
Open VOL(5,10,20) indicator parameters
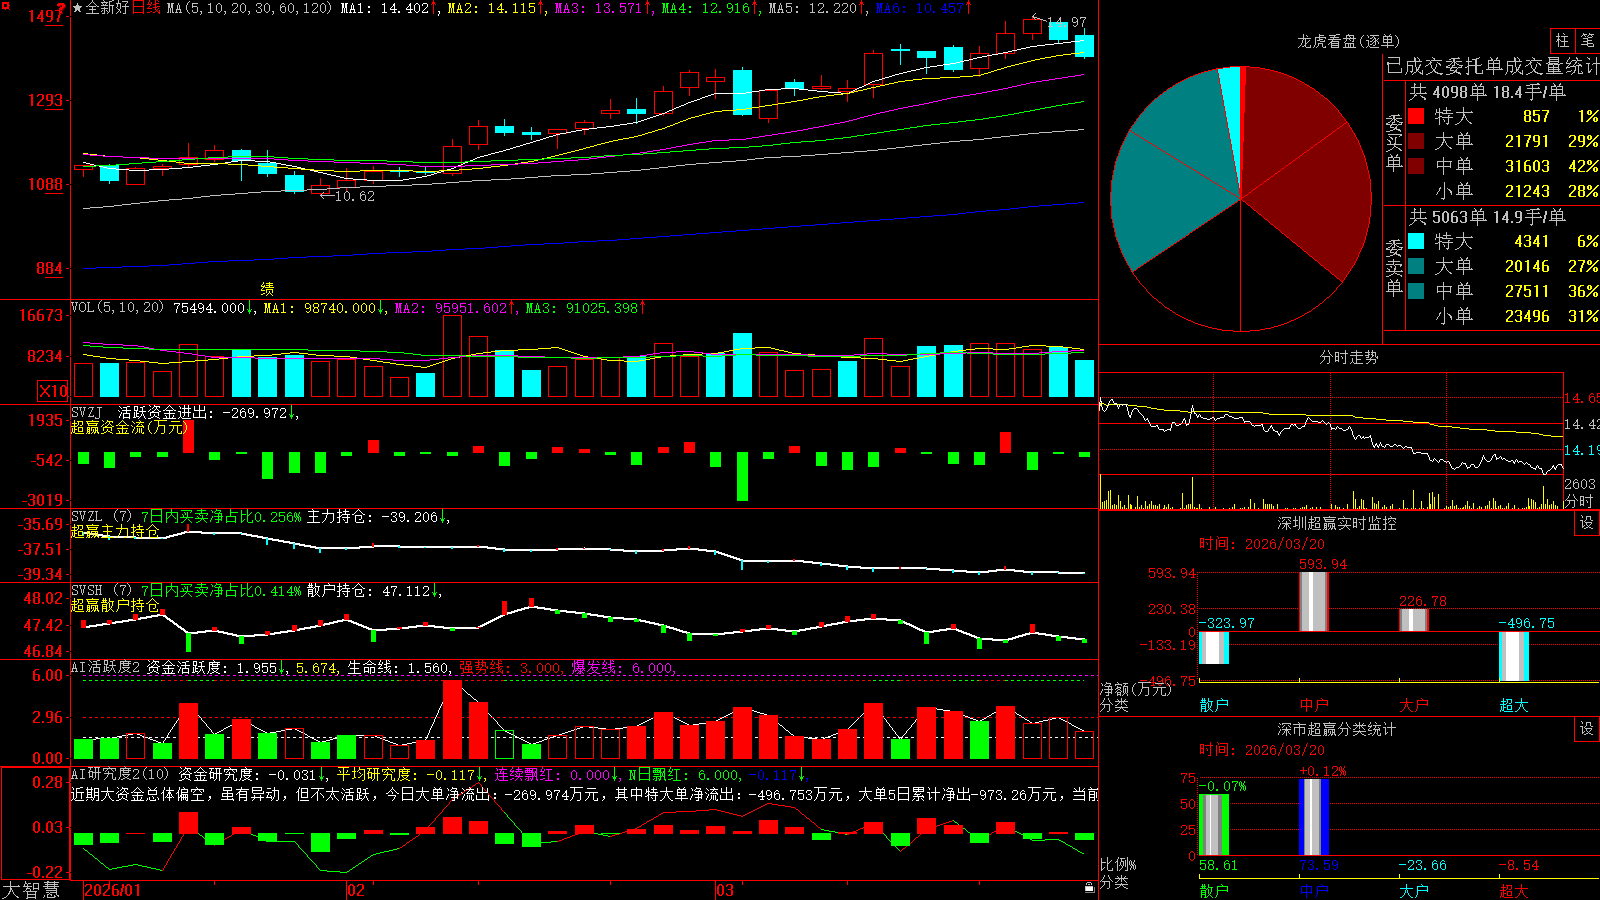click(x=117, y=308)
